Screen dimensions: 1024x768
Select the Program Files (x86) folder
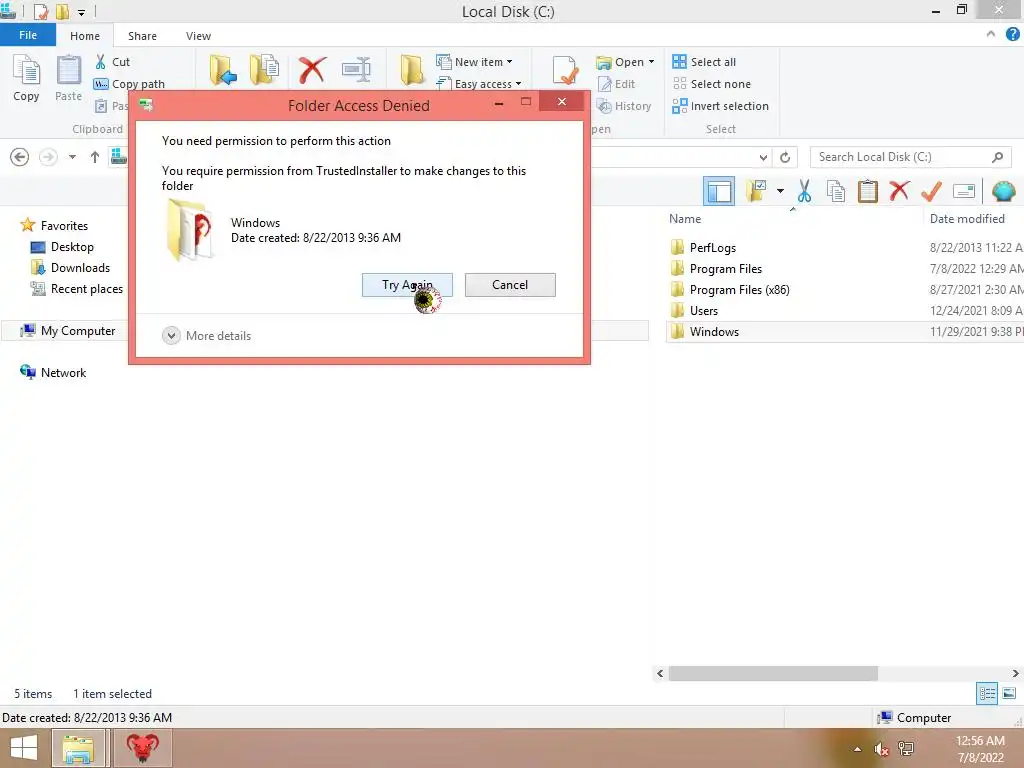coord(729,289)
